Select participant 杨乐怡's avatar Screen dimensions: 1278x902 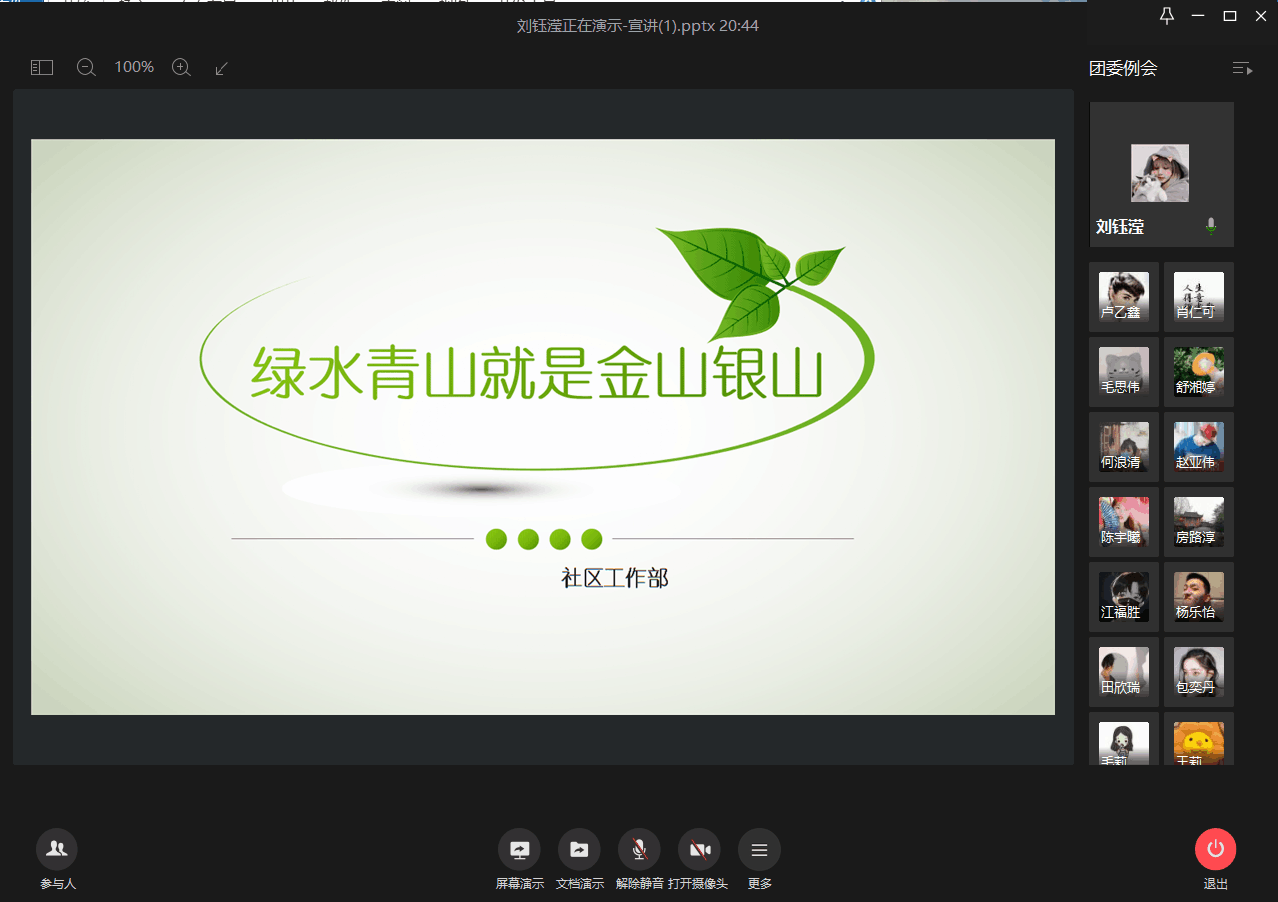tap(1198, 596)
